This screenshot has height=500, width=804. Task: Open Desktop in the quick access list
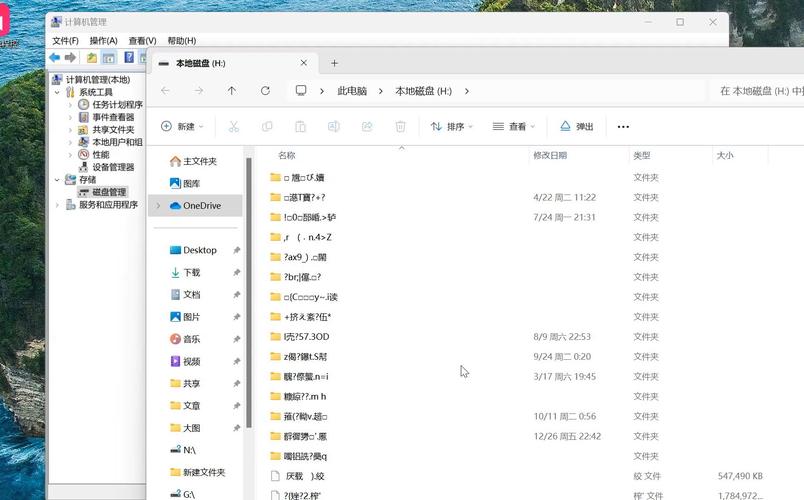[x=193, y=250]
